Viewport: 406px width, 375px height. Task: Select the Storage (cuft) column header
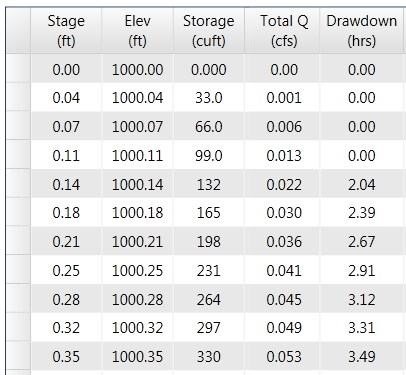pos(209,31)
